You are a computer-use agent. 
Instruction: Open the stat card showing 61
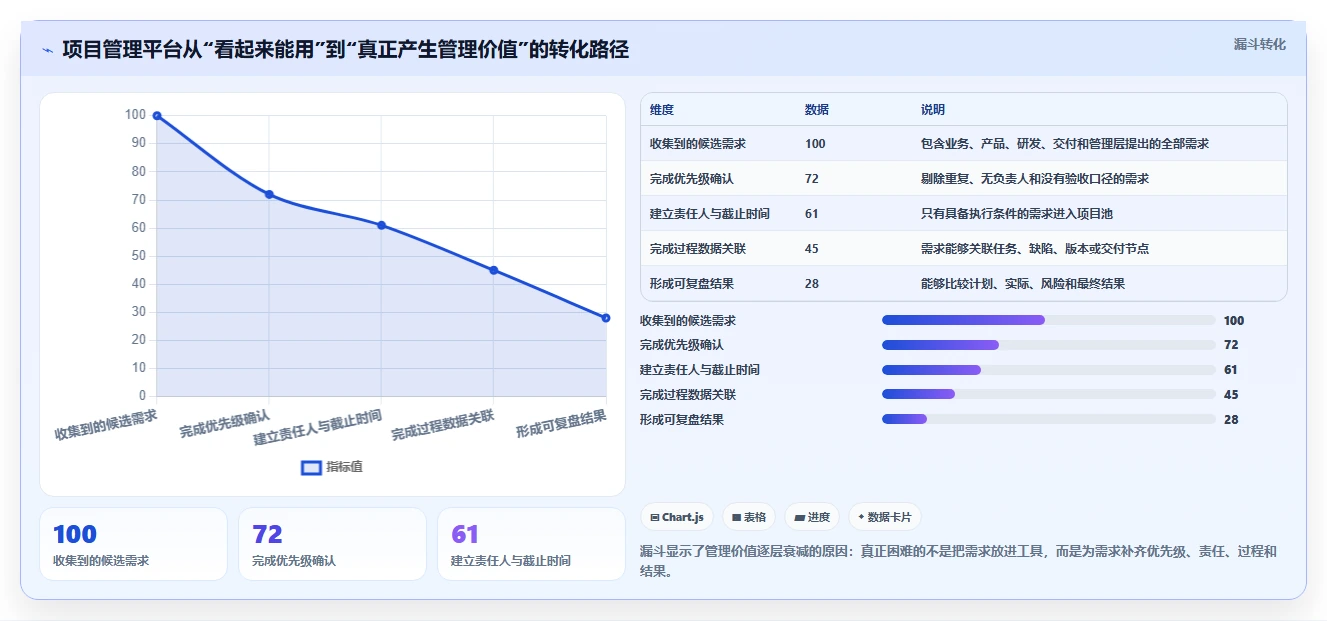pos(531,544)
